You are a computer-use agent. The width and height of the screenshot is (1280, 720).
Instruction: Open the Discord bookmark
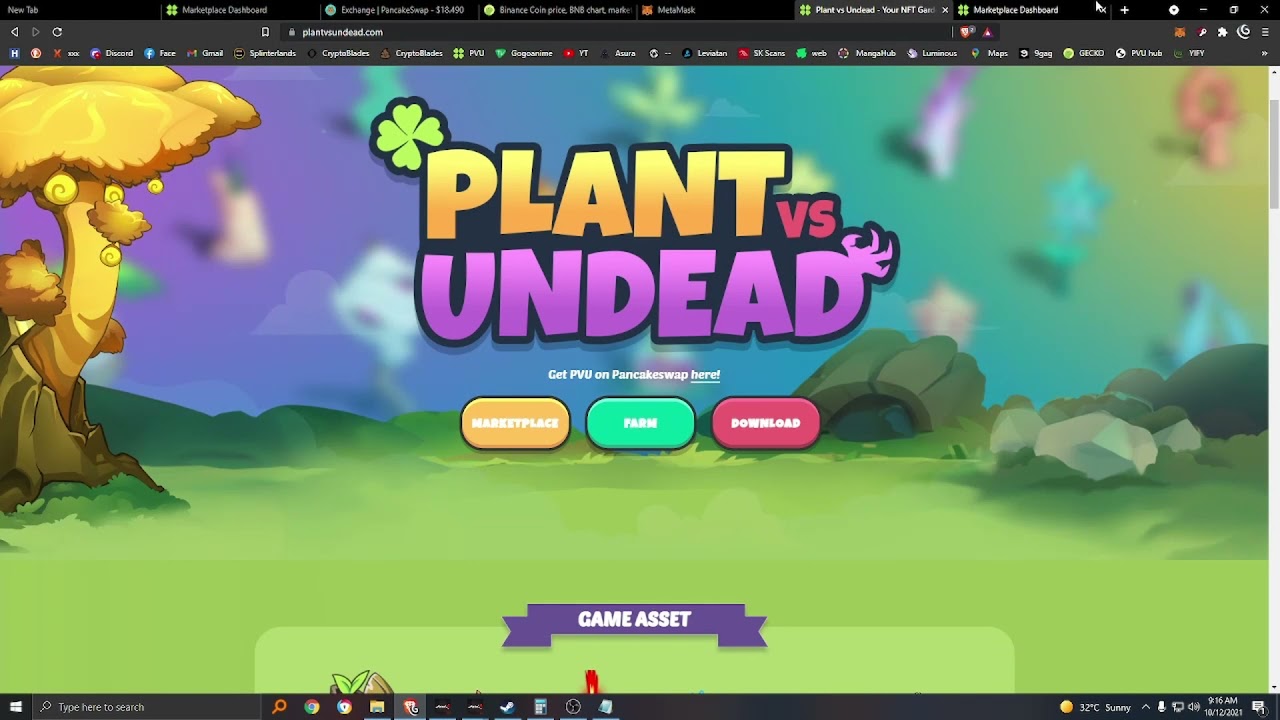(x=111, y=53)
